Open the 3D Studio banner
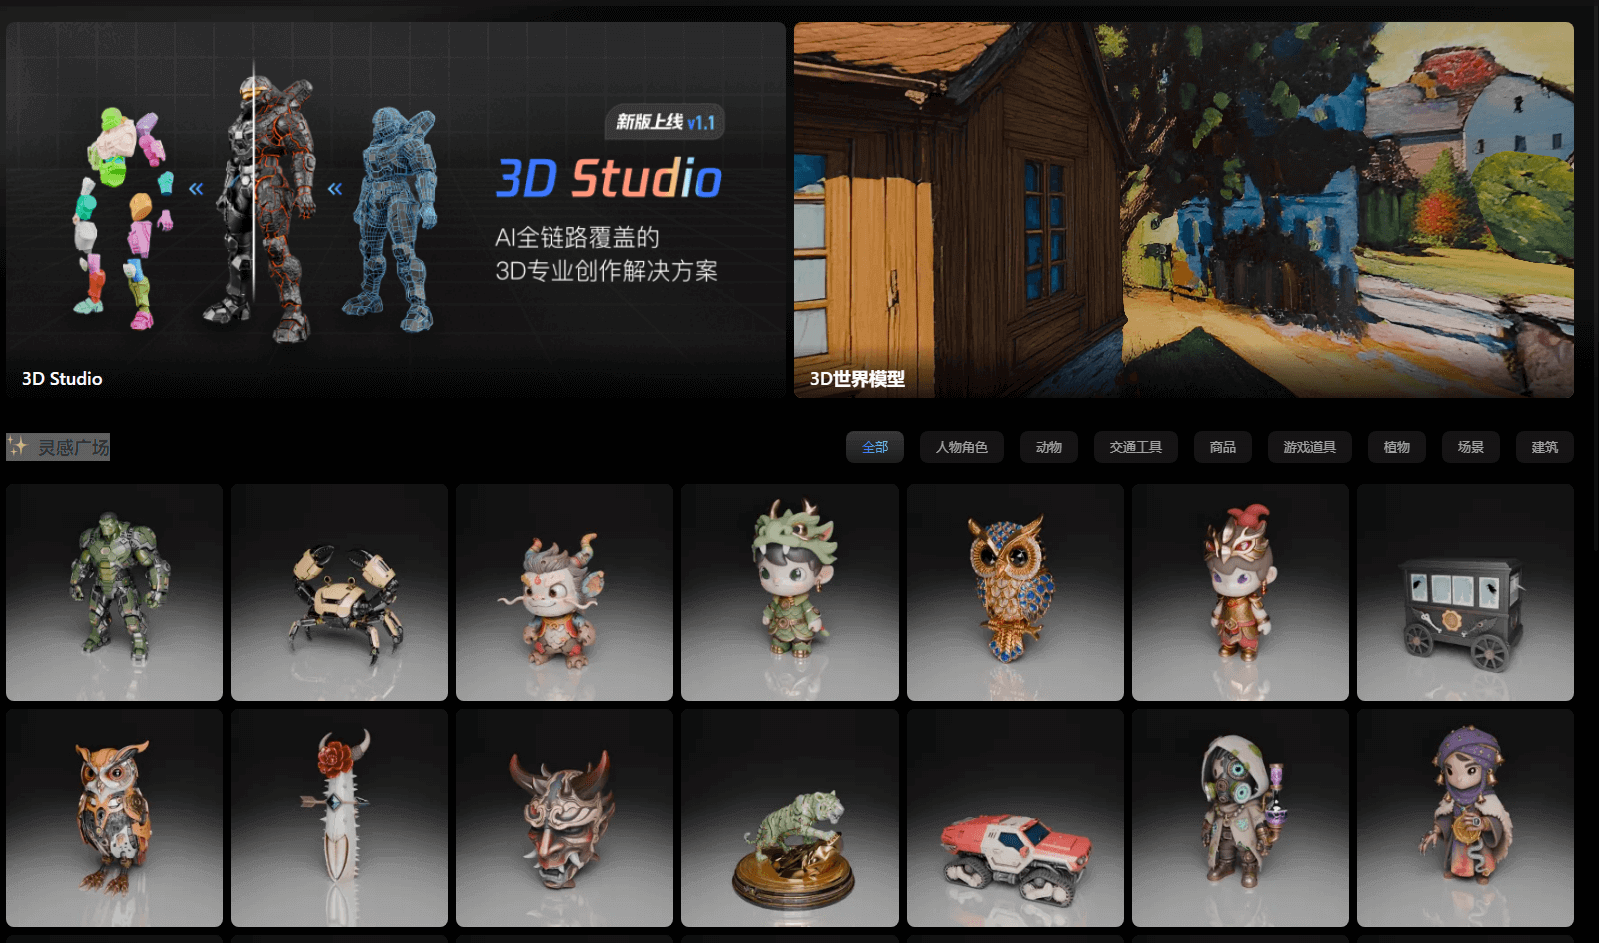This screenshot has width=1599, height=943. coord(396,210)
